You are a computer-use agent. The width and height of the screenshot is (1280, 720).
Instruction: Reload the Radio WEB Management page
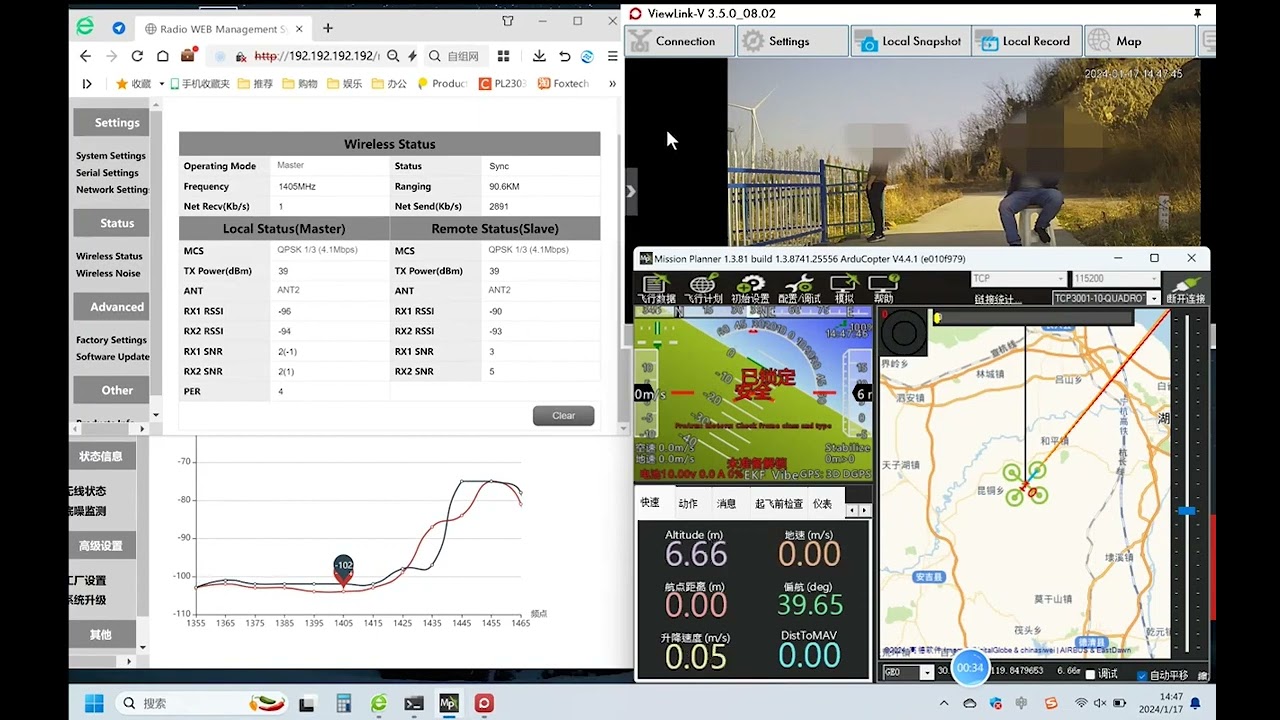coord(137,56)
